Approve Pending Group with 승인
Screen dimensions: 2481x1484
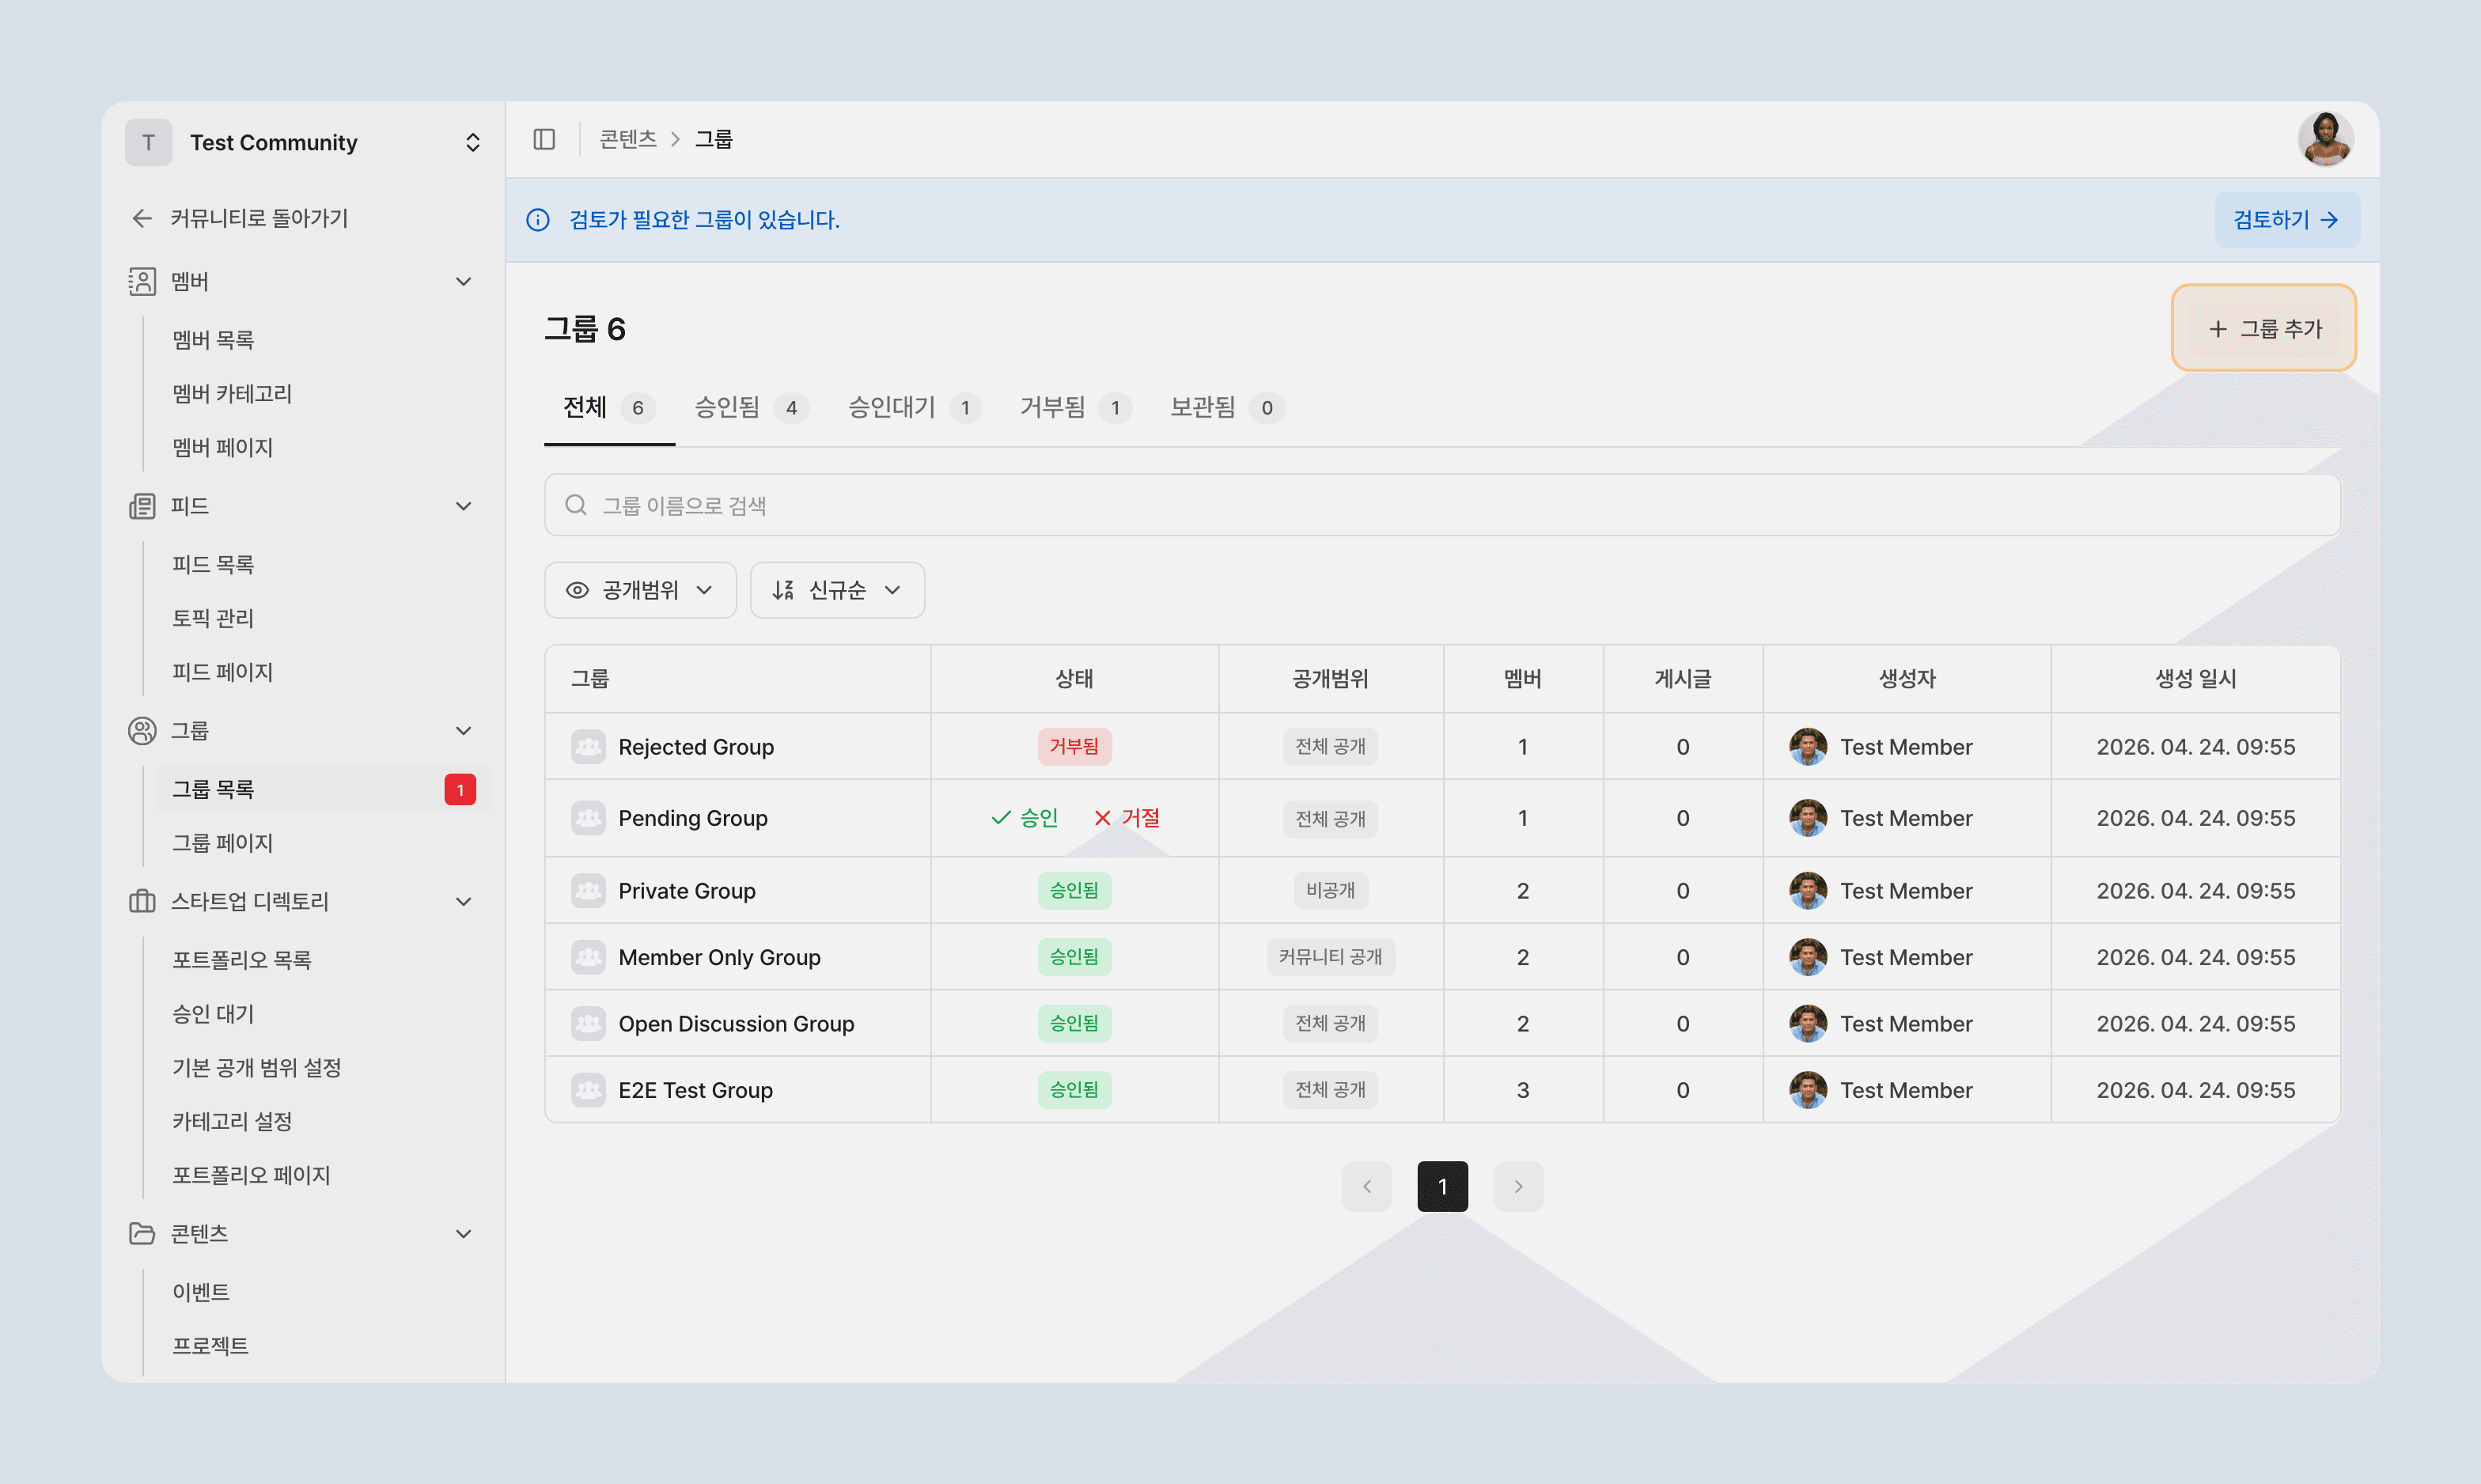[x=1024, y=818]
